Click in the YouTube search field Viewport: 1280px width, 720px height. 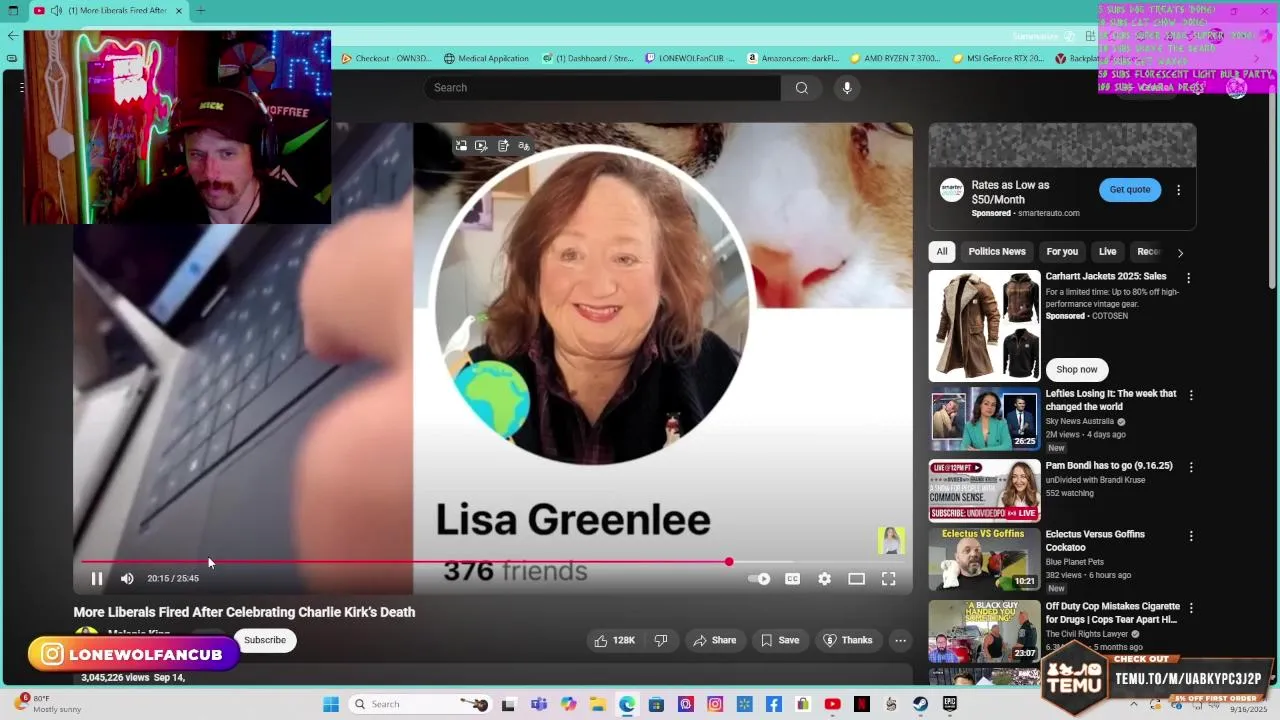(602, 88)
